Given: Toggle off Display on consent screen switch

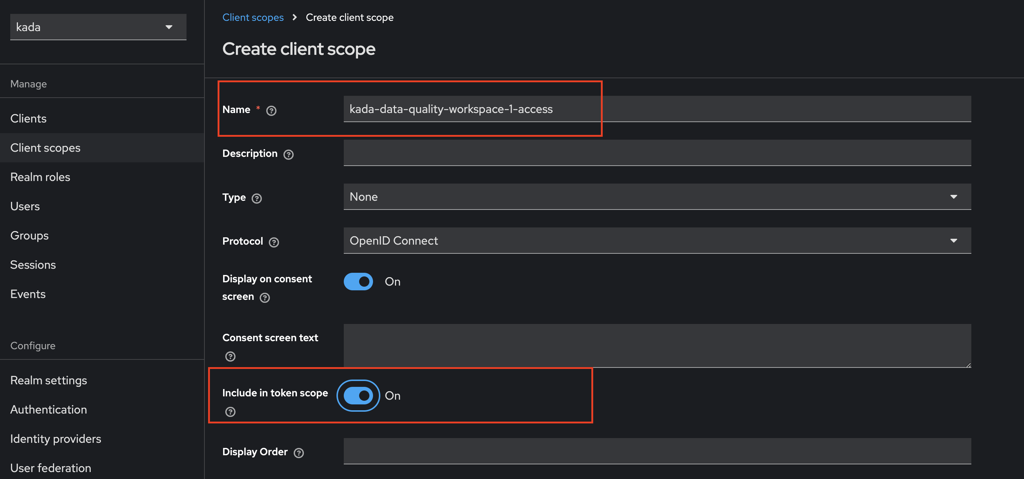Looking at the screenshot, I should (358, 282).
